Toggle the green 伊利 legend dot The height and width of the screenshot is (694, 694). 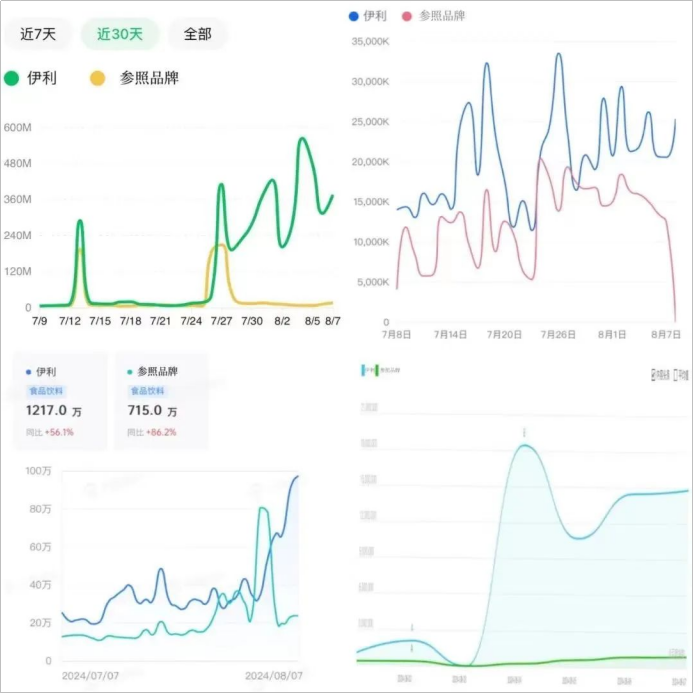point(12,78)
